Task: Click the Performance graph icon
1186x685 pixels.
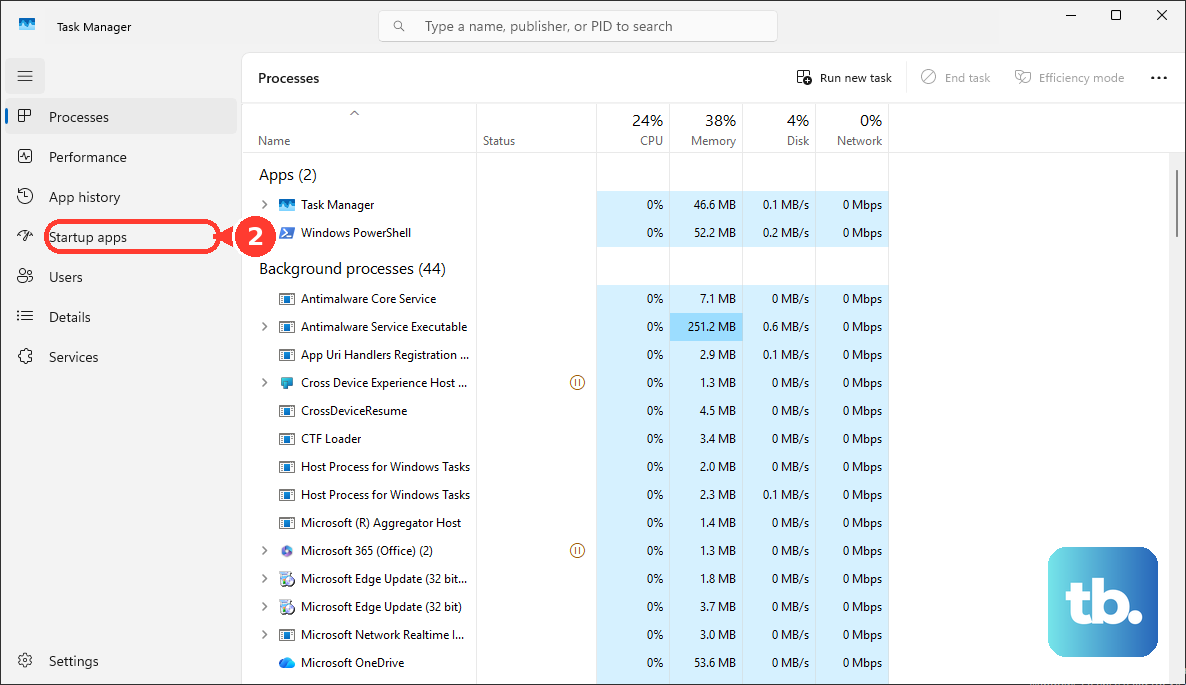Action: click(25, 157)
